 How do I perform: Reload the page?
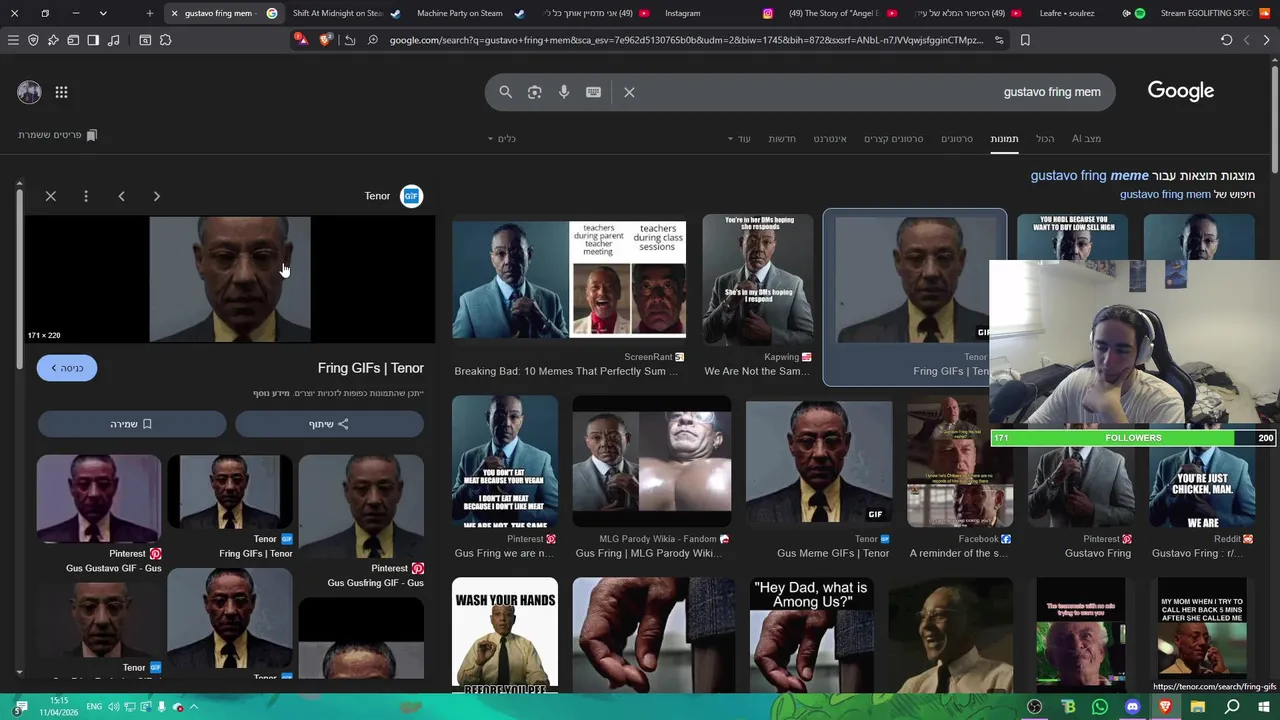point(1226,40)
